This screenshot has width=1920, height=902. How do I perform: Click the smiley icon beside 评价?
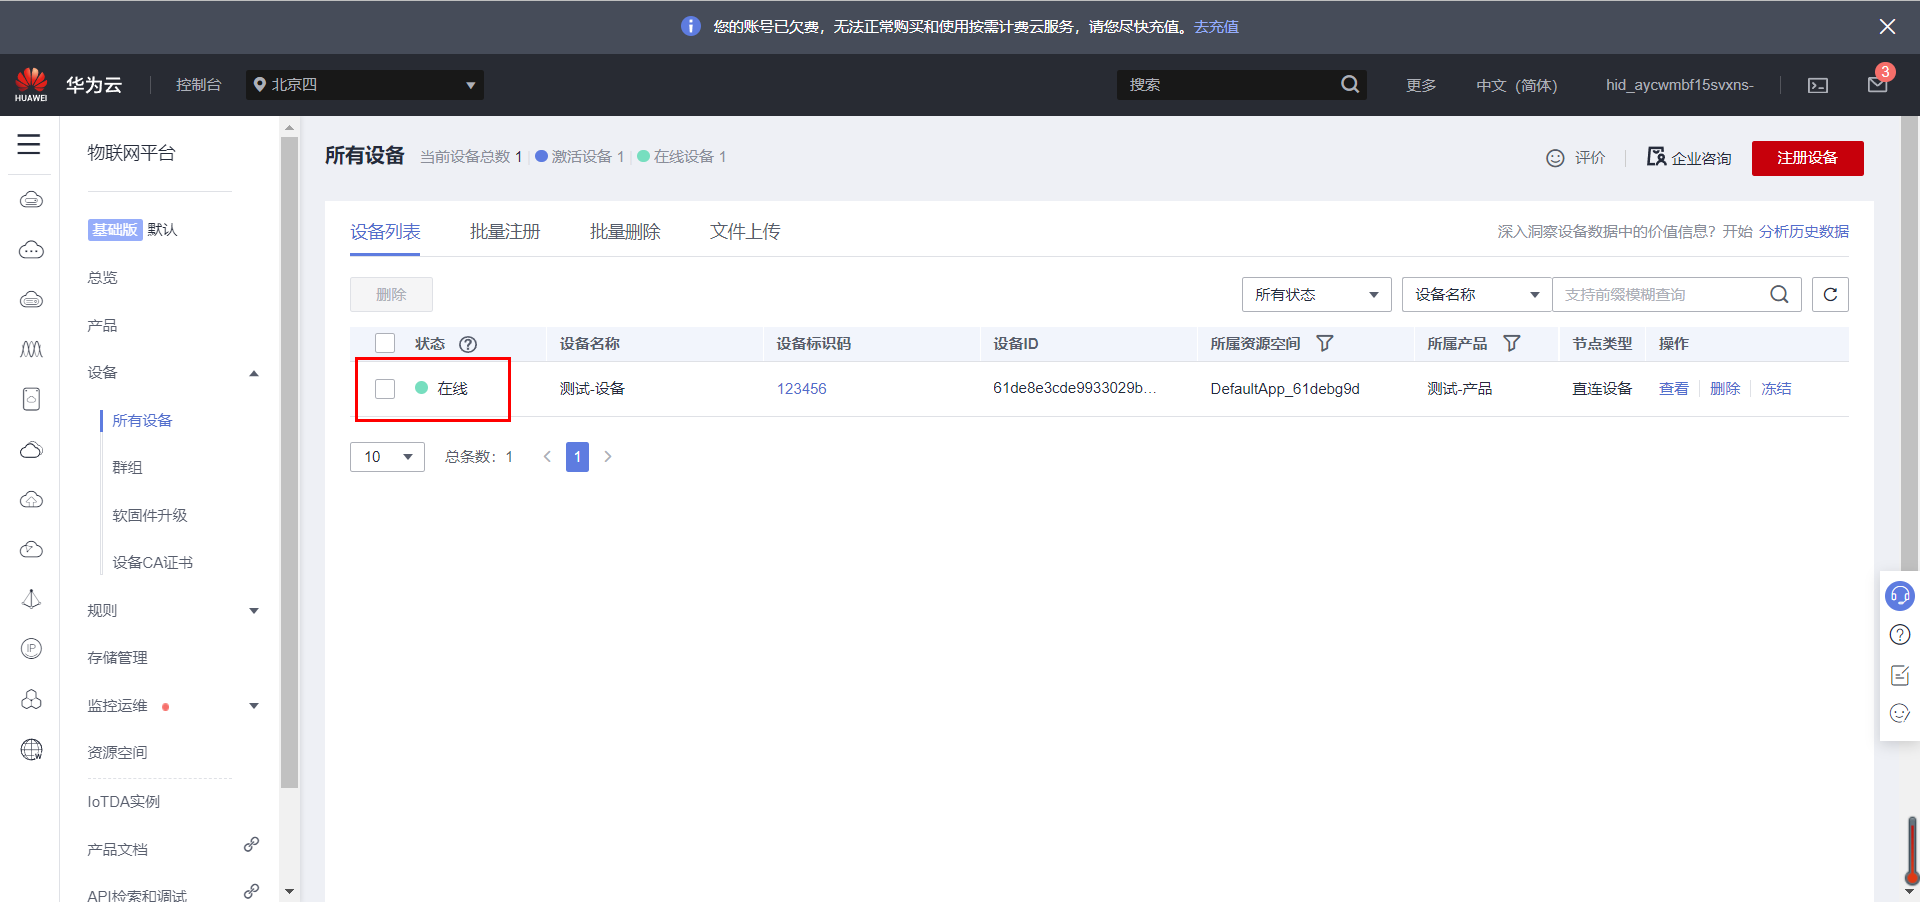[x=1555, y=158]
